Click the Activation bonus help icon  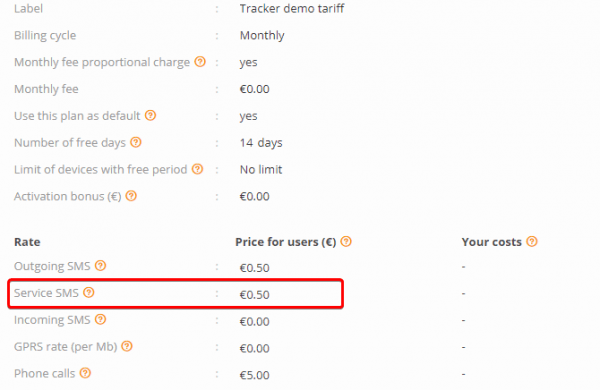coord(131,196)
